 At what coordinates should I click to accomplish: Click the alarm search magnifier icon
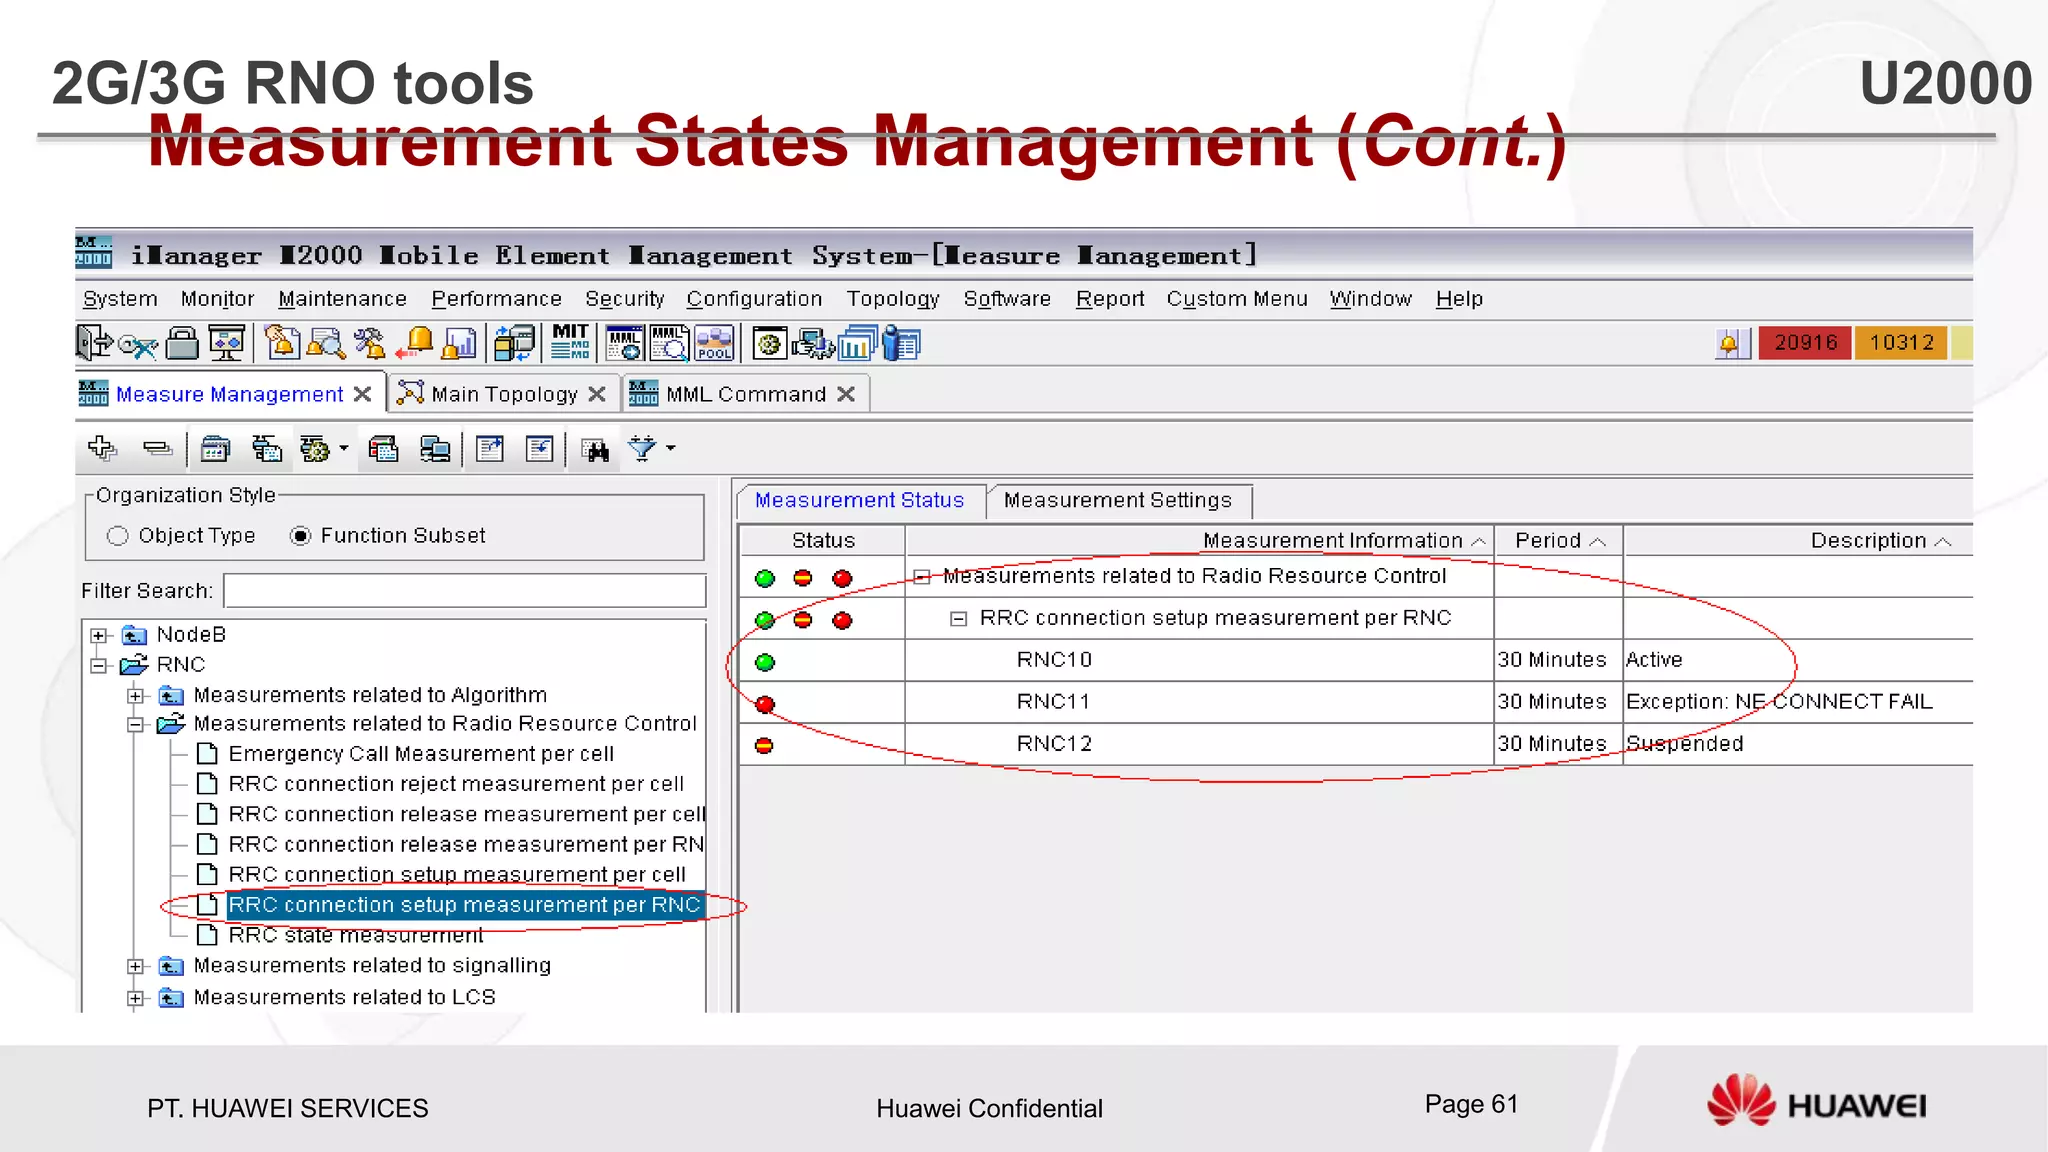pyautogui.click(x=325, y=344)
